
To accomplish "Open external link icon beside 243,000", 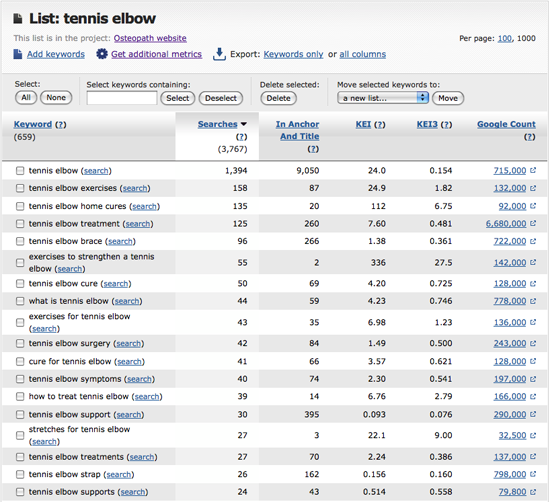I will (x=533, y=343).
